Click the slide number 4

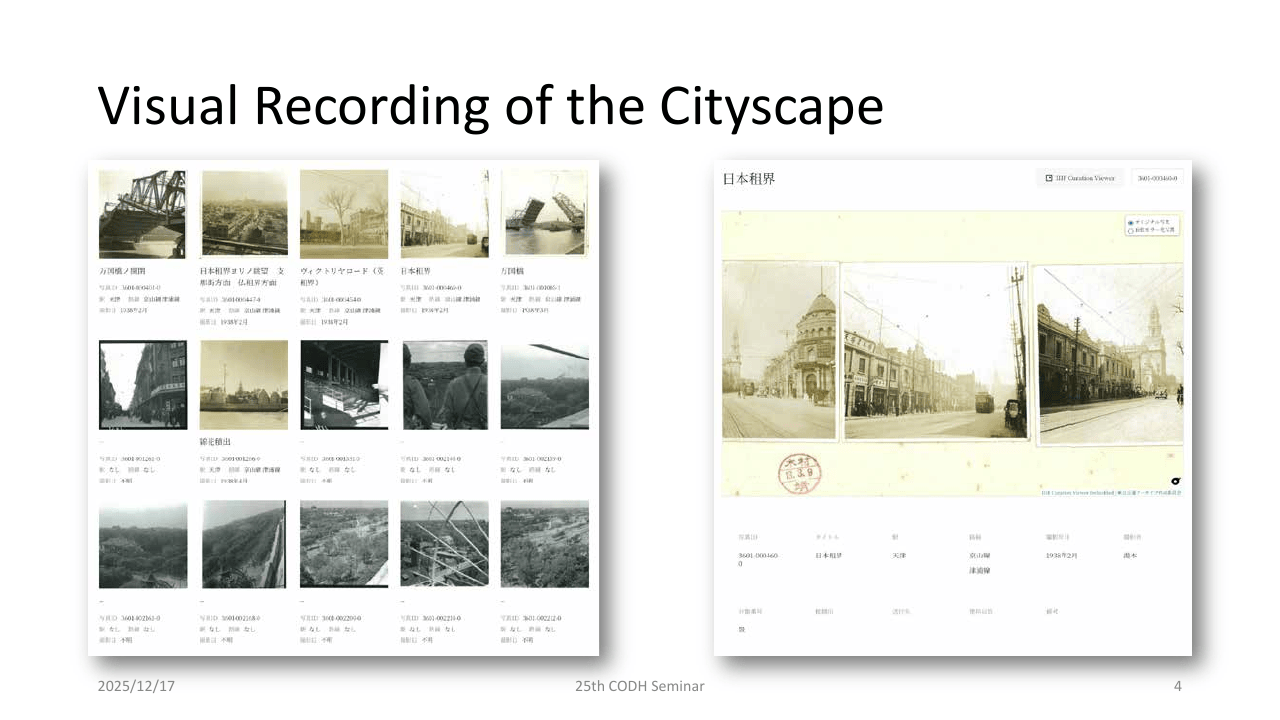(1177, 686)
